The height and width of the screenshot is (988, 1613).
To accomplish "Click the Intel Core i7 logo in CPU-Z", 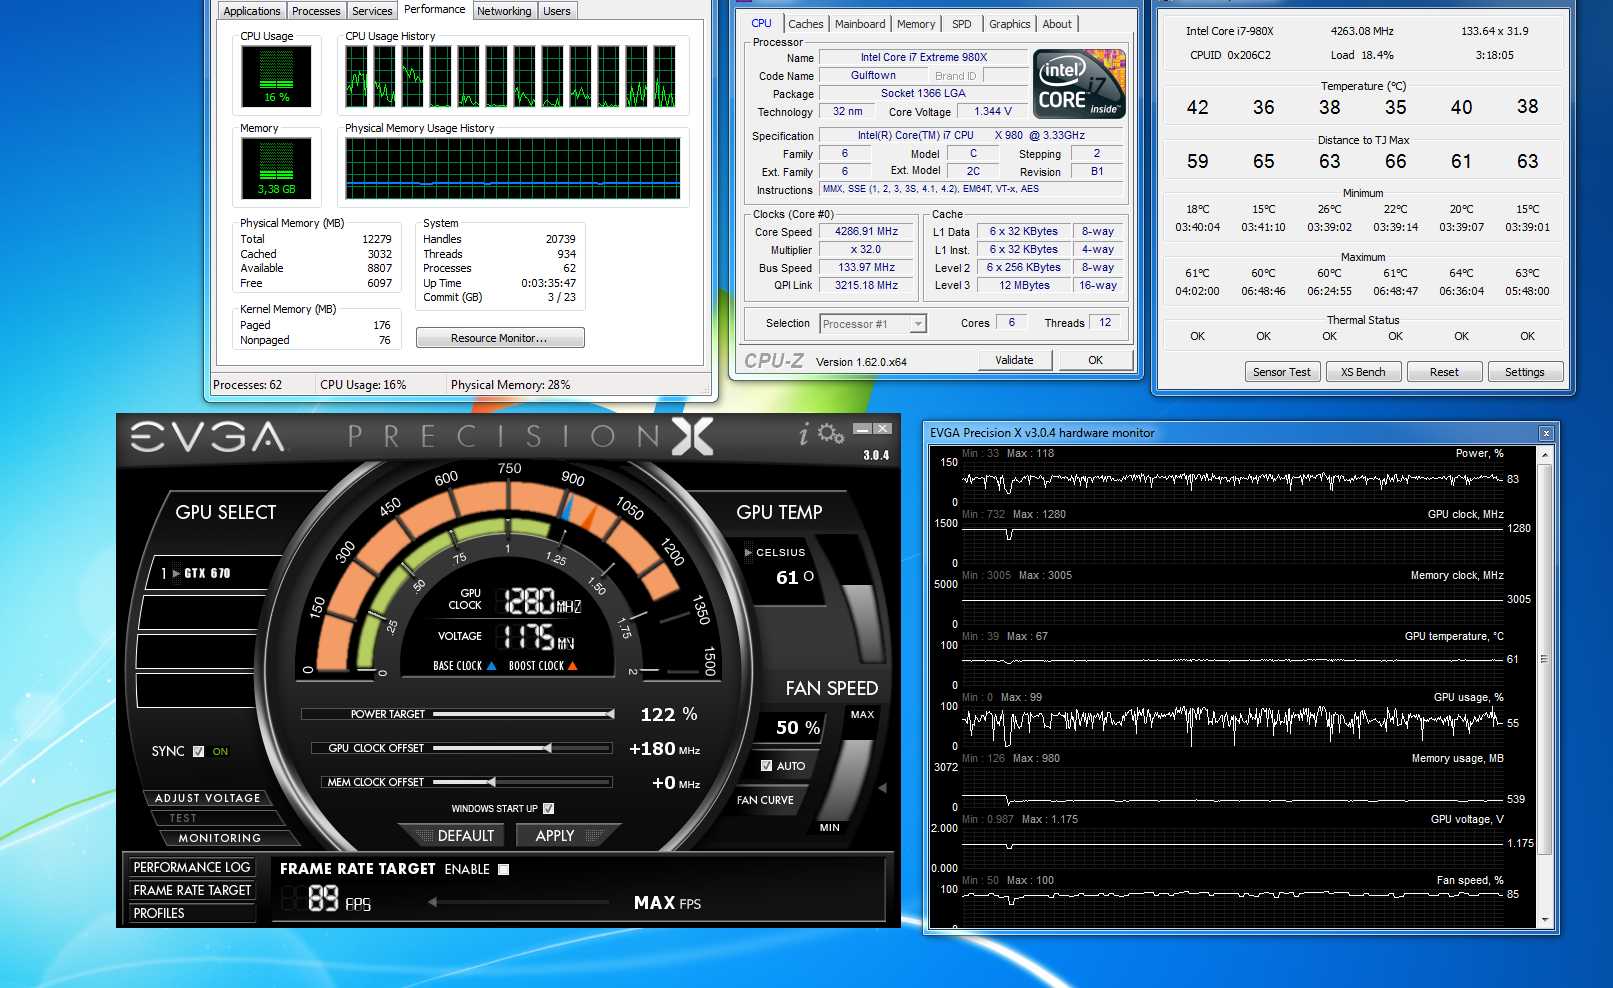I will (1078, 83).
